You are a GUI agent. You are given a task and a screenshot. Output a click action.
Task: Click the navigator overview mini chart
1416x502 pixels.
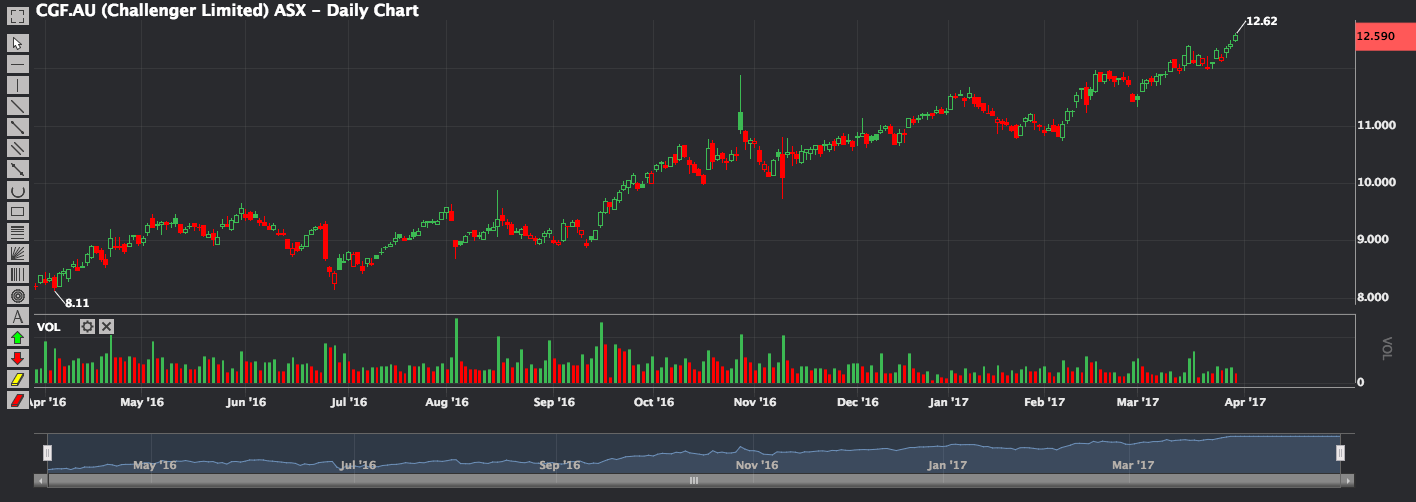pos(693,453)
